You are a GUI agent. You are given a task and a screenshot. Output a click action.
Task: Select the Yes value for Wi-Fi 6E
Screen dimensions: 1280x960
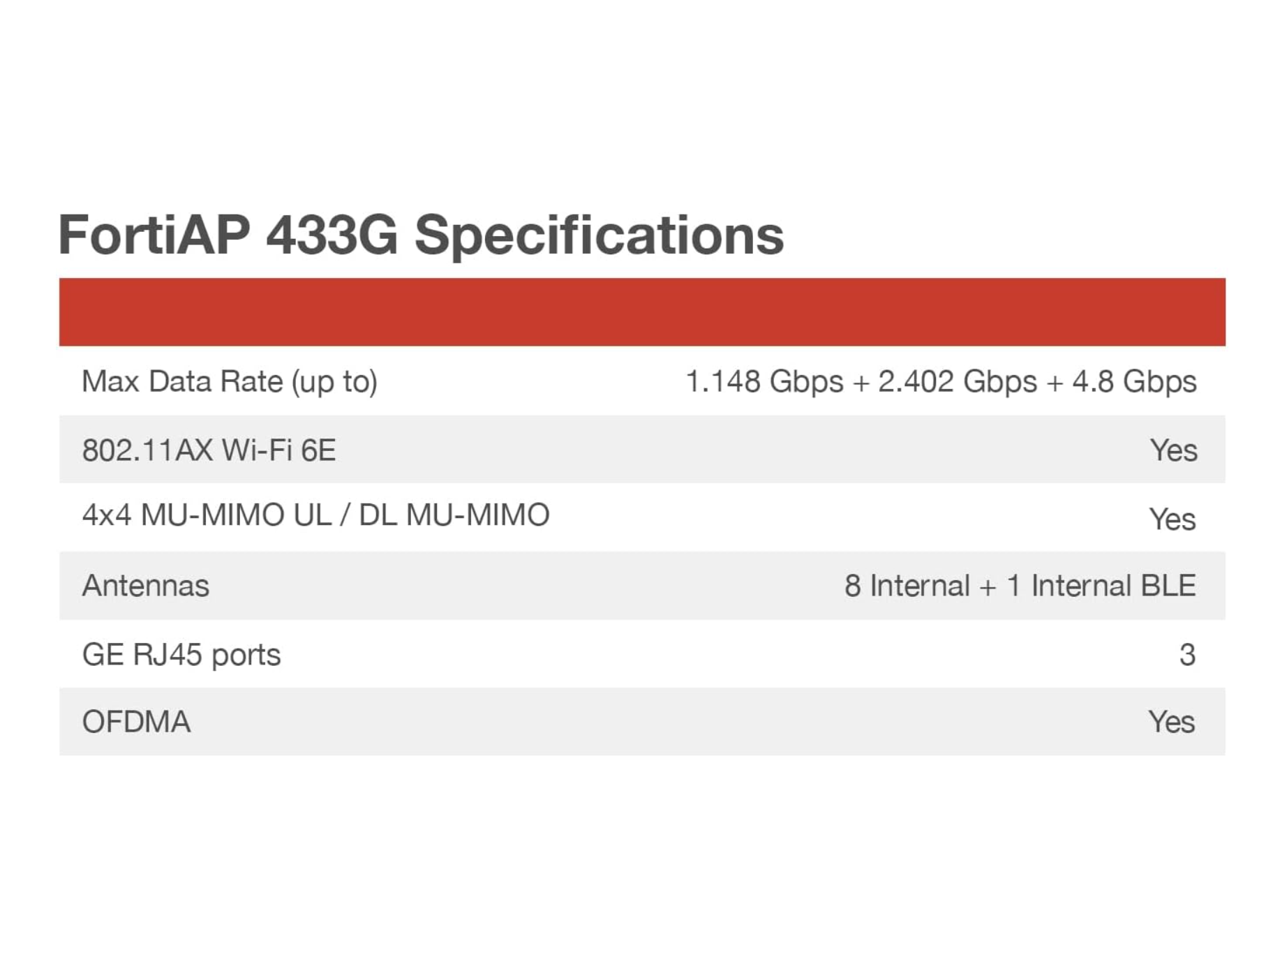(x=1173, y=450)
